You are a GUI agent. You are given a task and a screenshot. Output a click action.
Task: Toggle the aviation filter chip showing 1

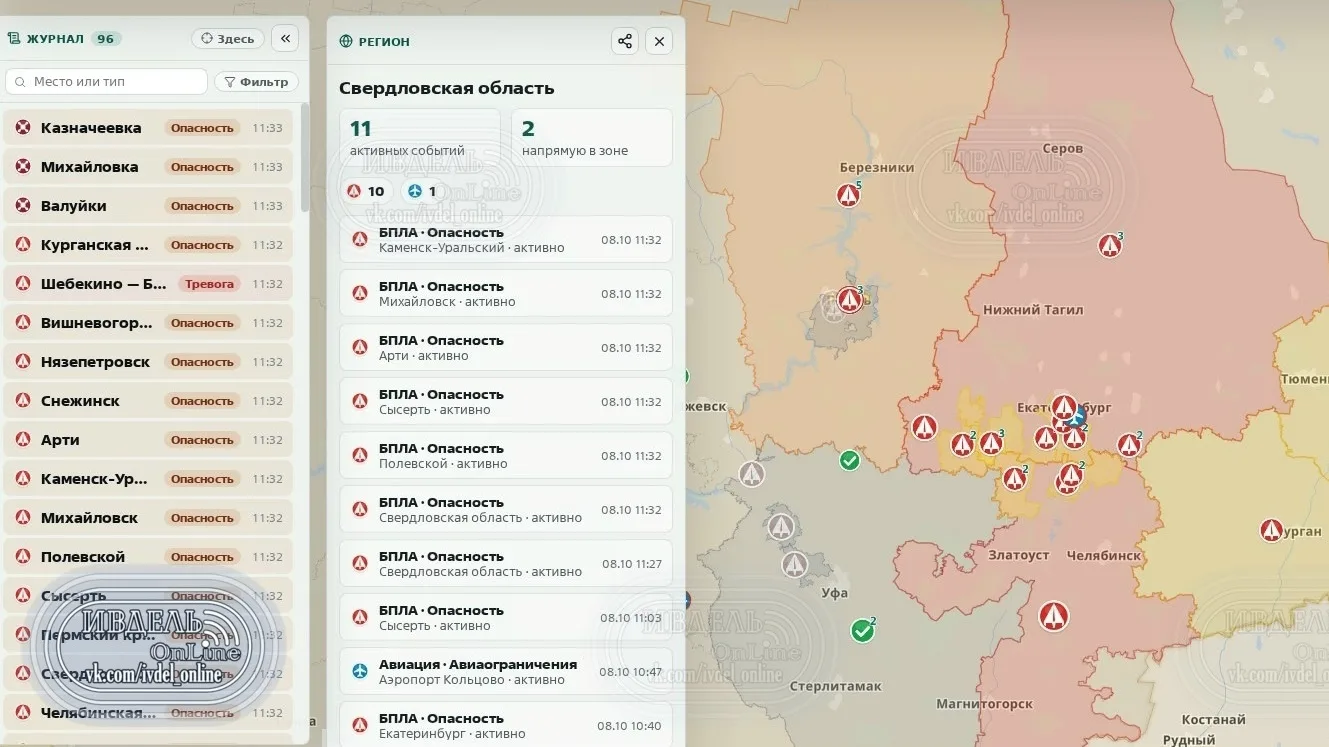421,191
